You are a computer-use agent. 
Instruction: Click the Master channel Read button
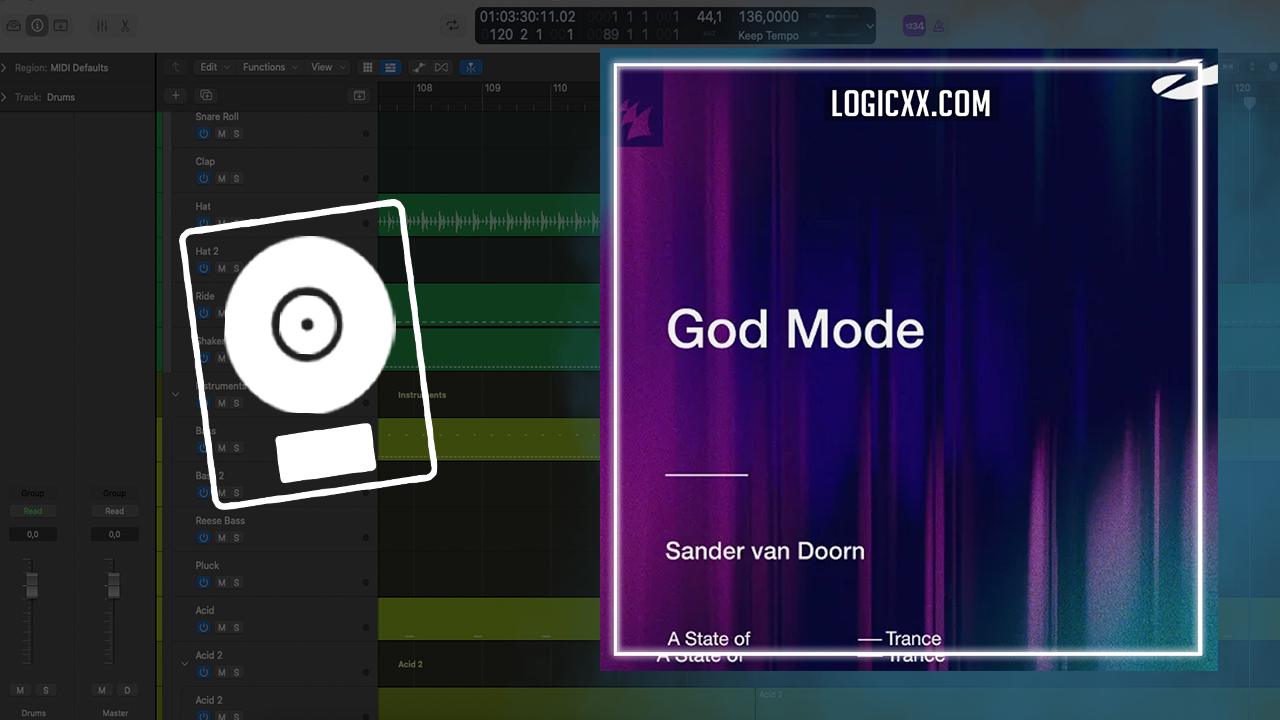pos(115,511)
